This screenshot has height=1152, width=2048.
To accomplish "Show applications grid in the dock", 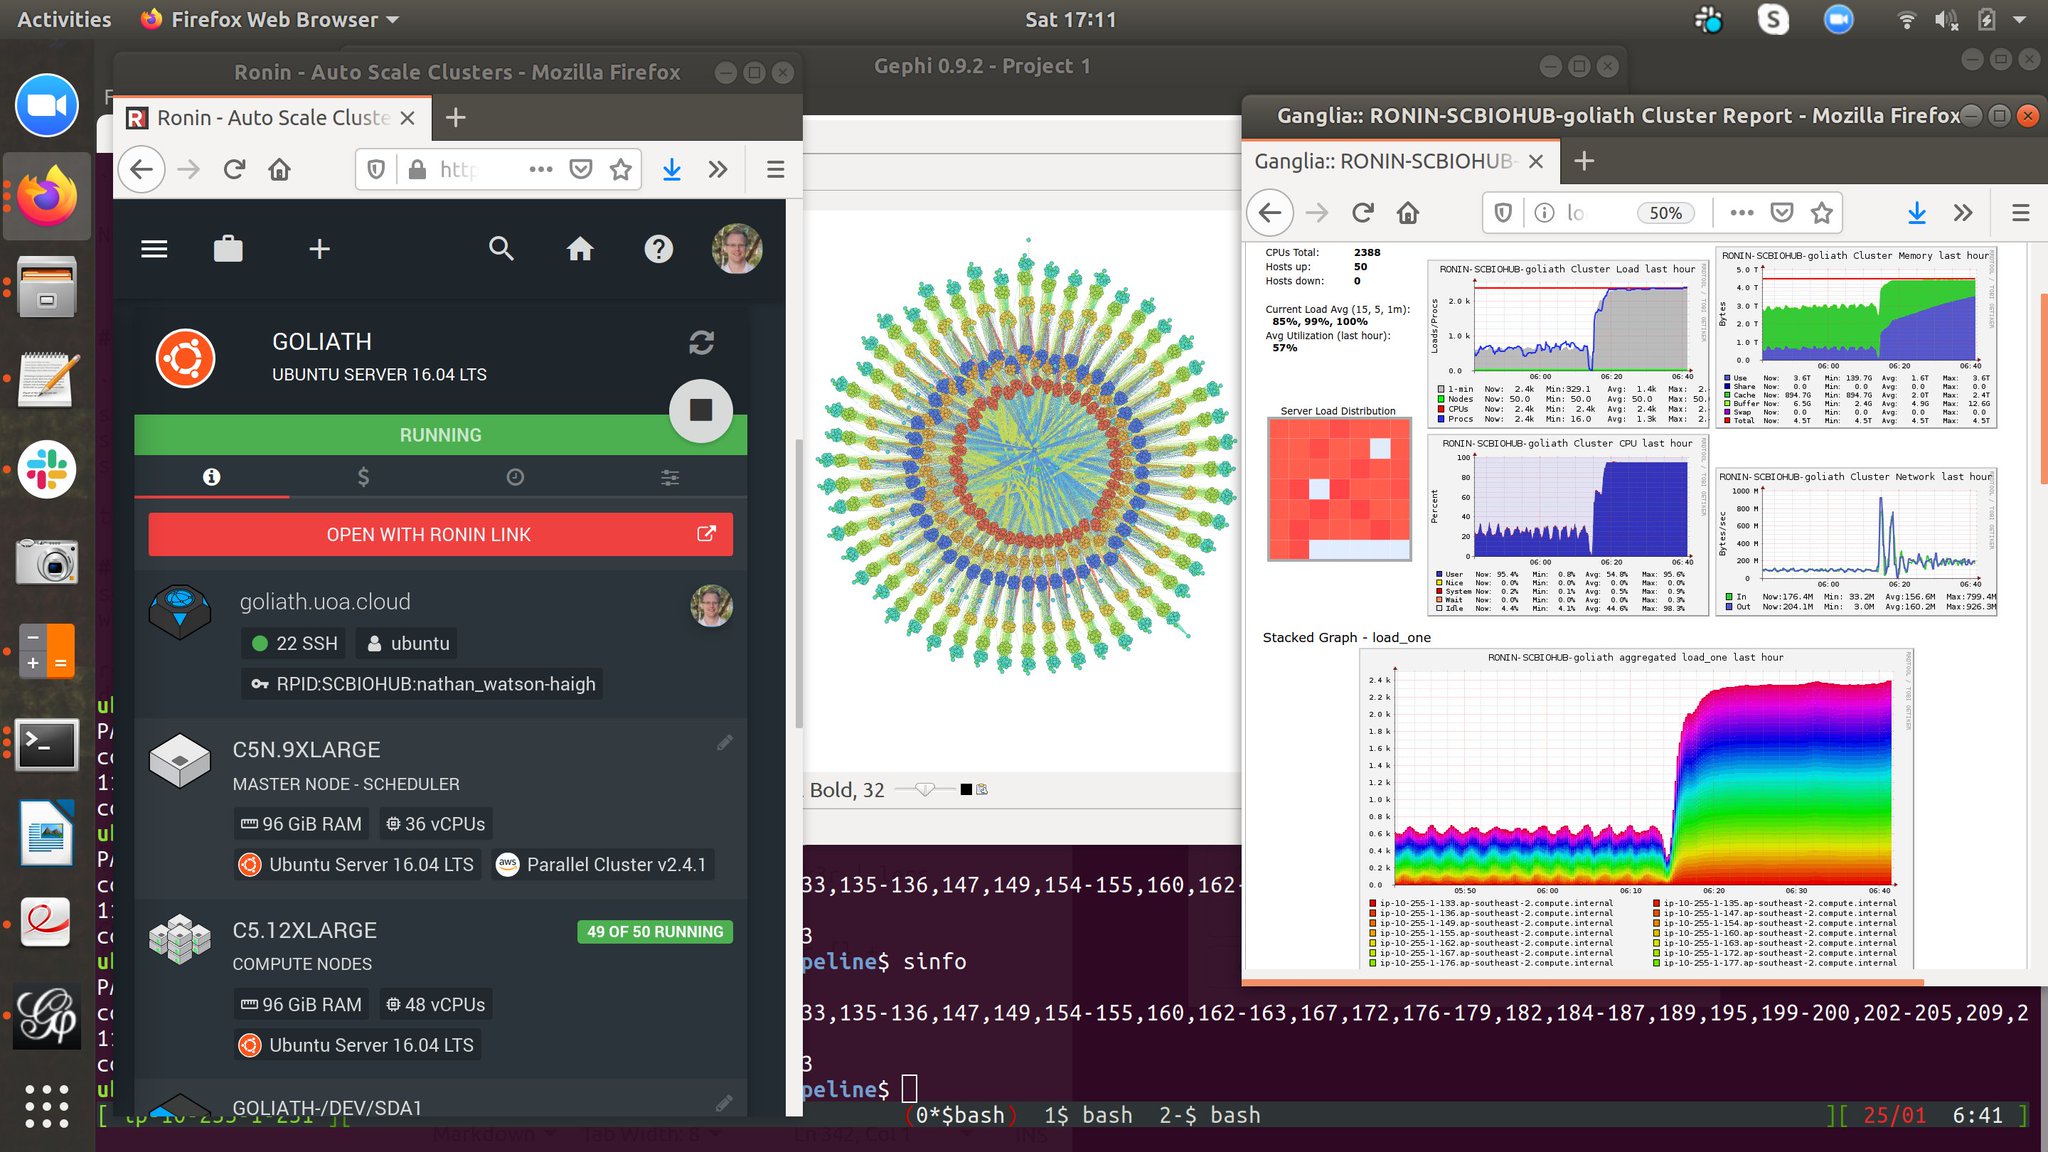I will (x=47, y=1105).
